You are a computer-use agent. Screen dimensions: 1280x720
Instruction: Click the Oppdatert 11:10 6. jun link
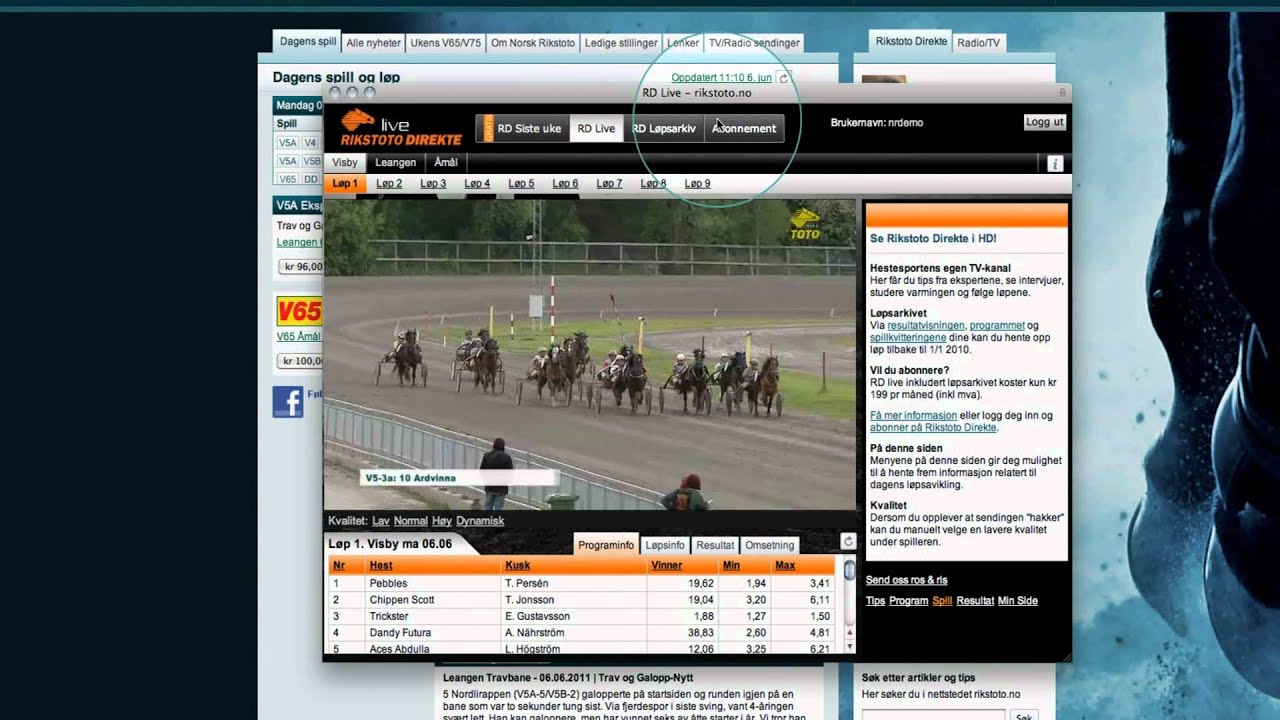[721, 78]
